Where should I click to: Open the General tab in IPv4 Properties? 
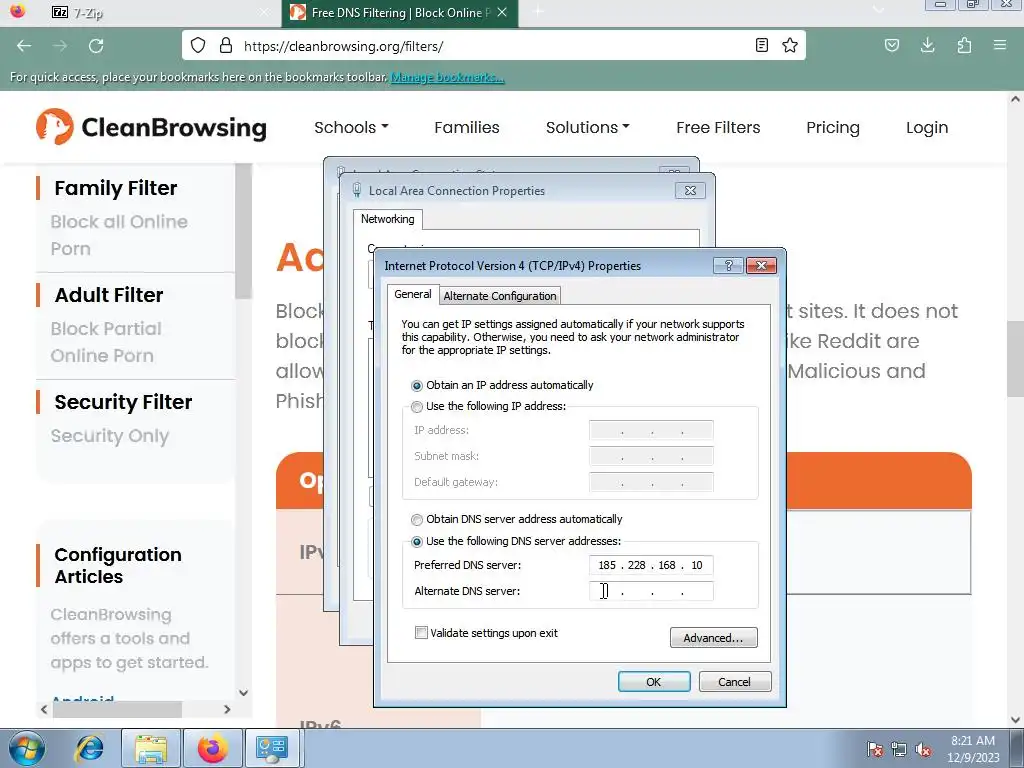point(413,295)
